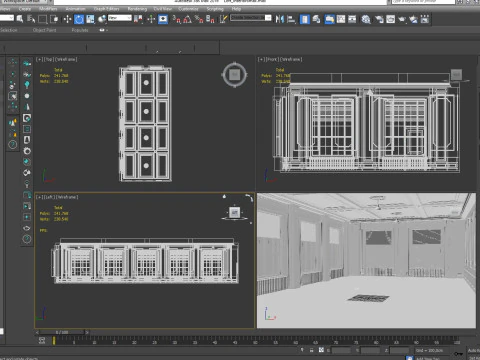Open the Autodesk A360 gallery icon
Screen dimensions: 480x360
pos(425,19)
